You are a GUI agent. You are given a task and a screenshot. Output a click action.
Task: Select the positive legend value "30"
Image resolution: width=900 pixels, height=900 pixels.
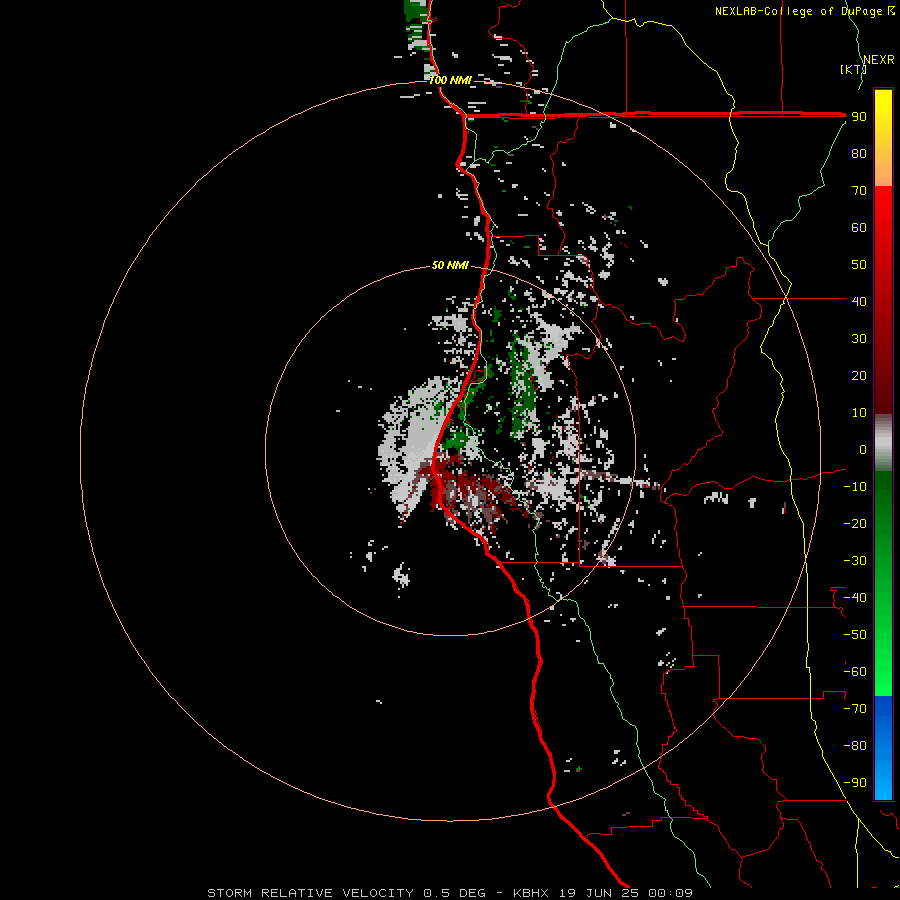pos(859,339)
